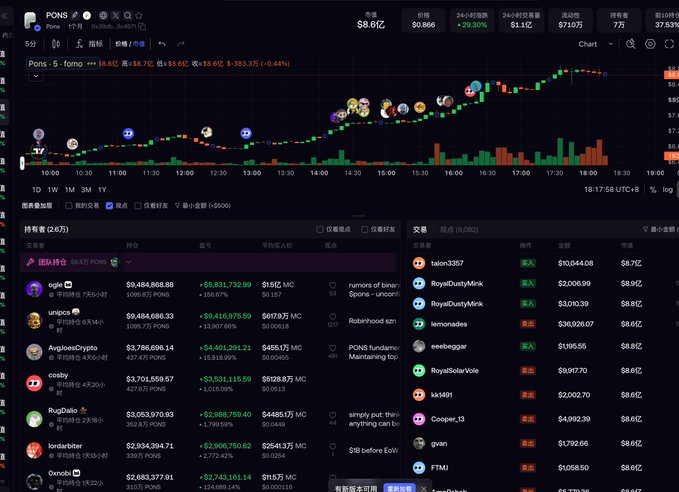The height and width of the screenshot is (492, 679).
Task: Copy the contract address with copy icon
Action: [142, 26]
